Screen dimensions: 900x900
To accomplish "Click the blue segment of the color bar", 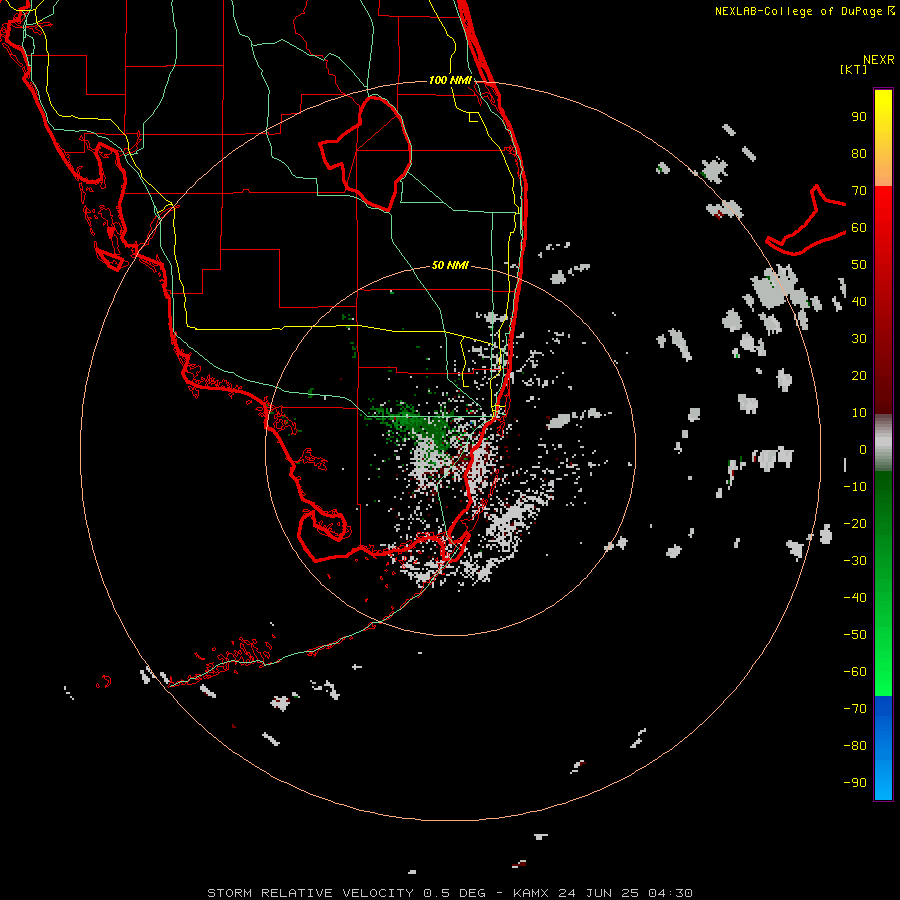I will pyautogui.click(x=883, y=748).
